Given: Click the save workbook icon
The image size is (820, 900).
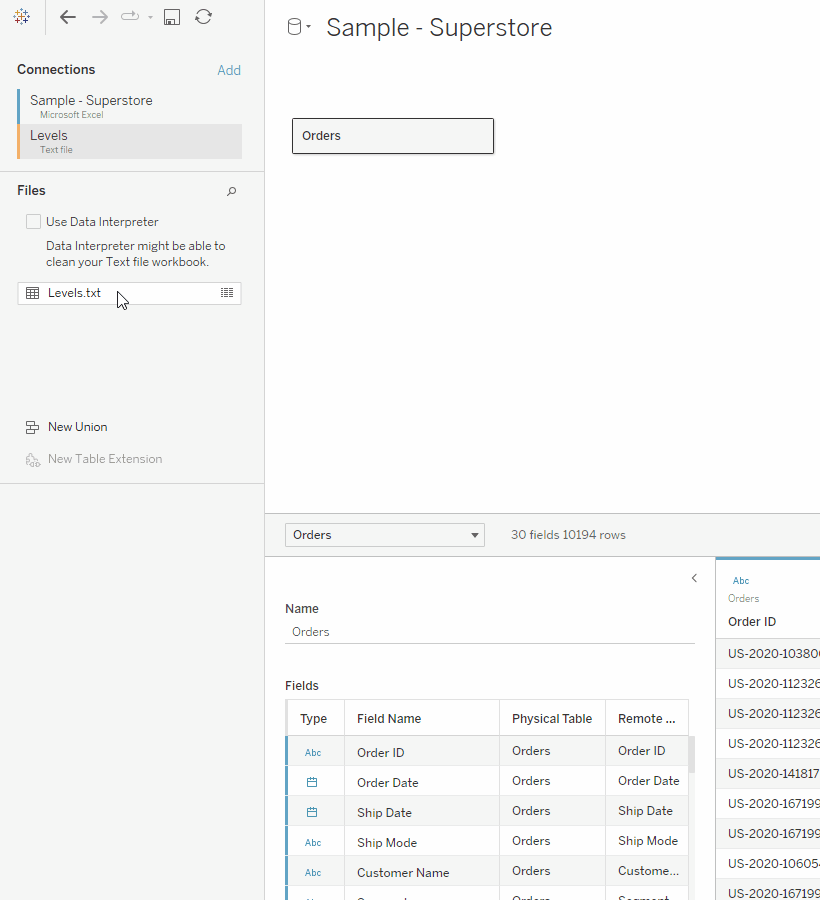Looking at the screenshot, I should [x=171, y=16].
